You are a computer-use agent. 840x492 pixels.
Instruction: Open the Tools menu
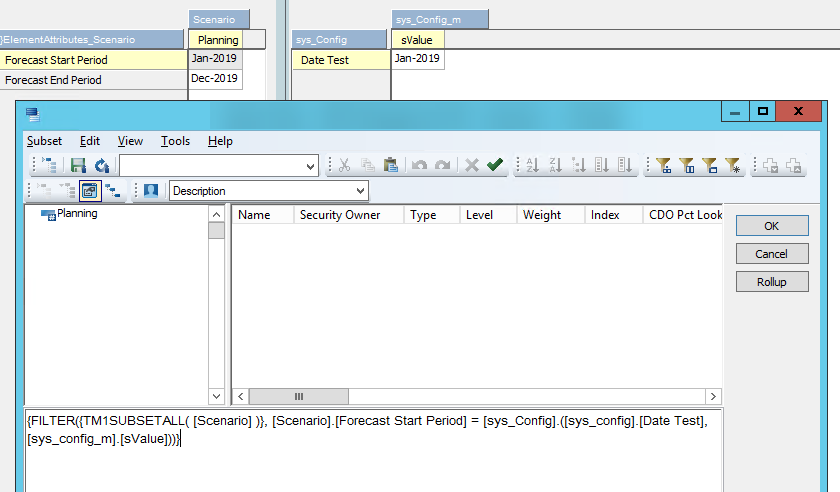(175, 141)
